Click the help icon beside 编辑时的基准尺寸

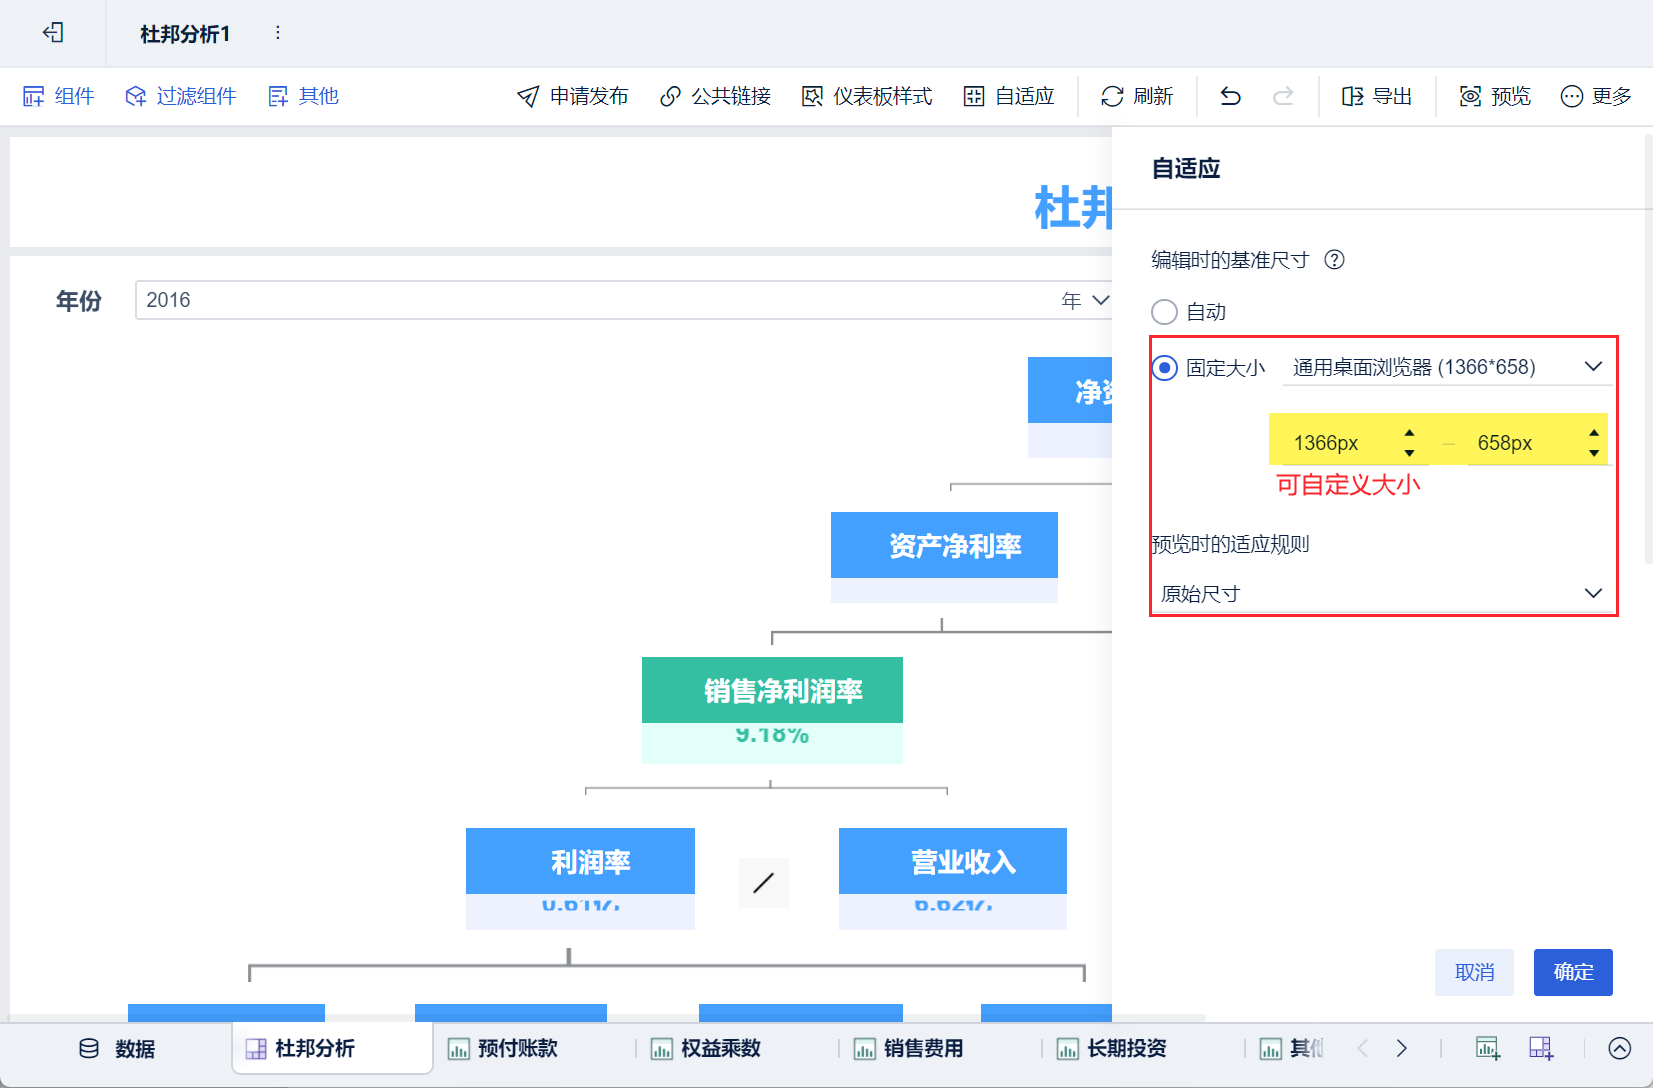pyautogui.click(x=1334, y=260)
